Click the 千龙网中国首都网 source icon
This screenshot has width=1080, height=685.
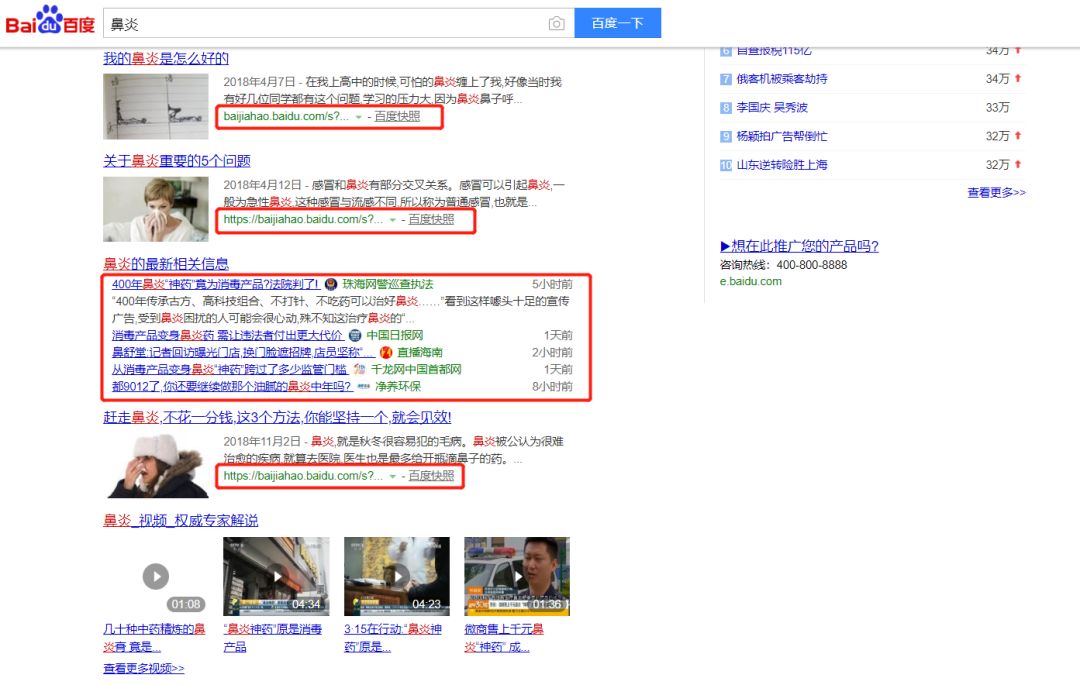click(x=359, y=370)
